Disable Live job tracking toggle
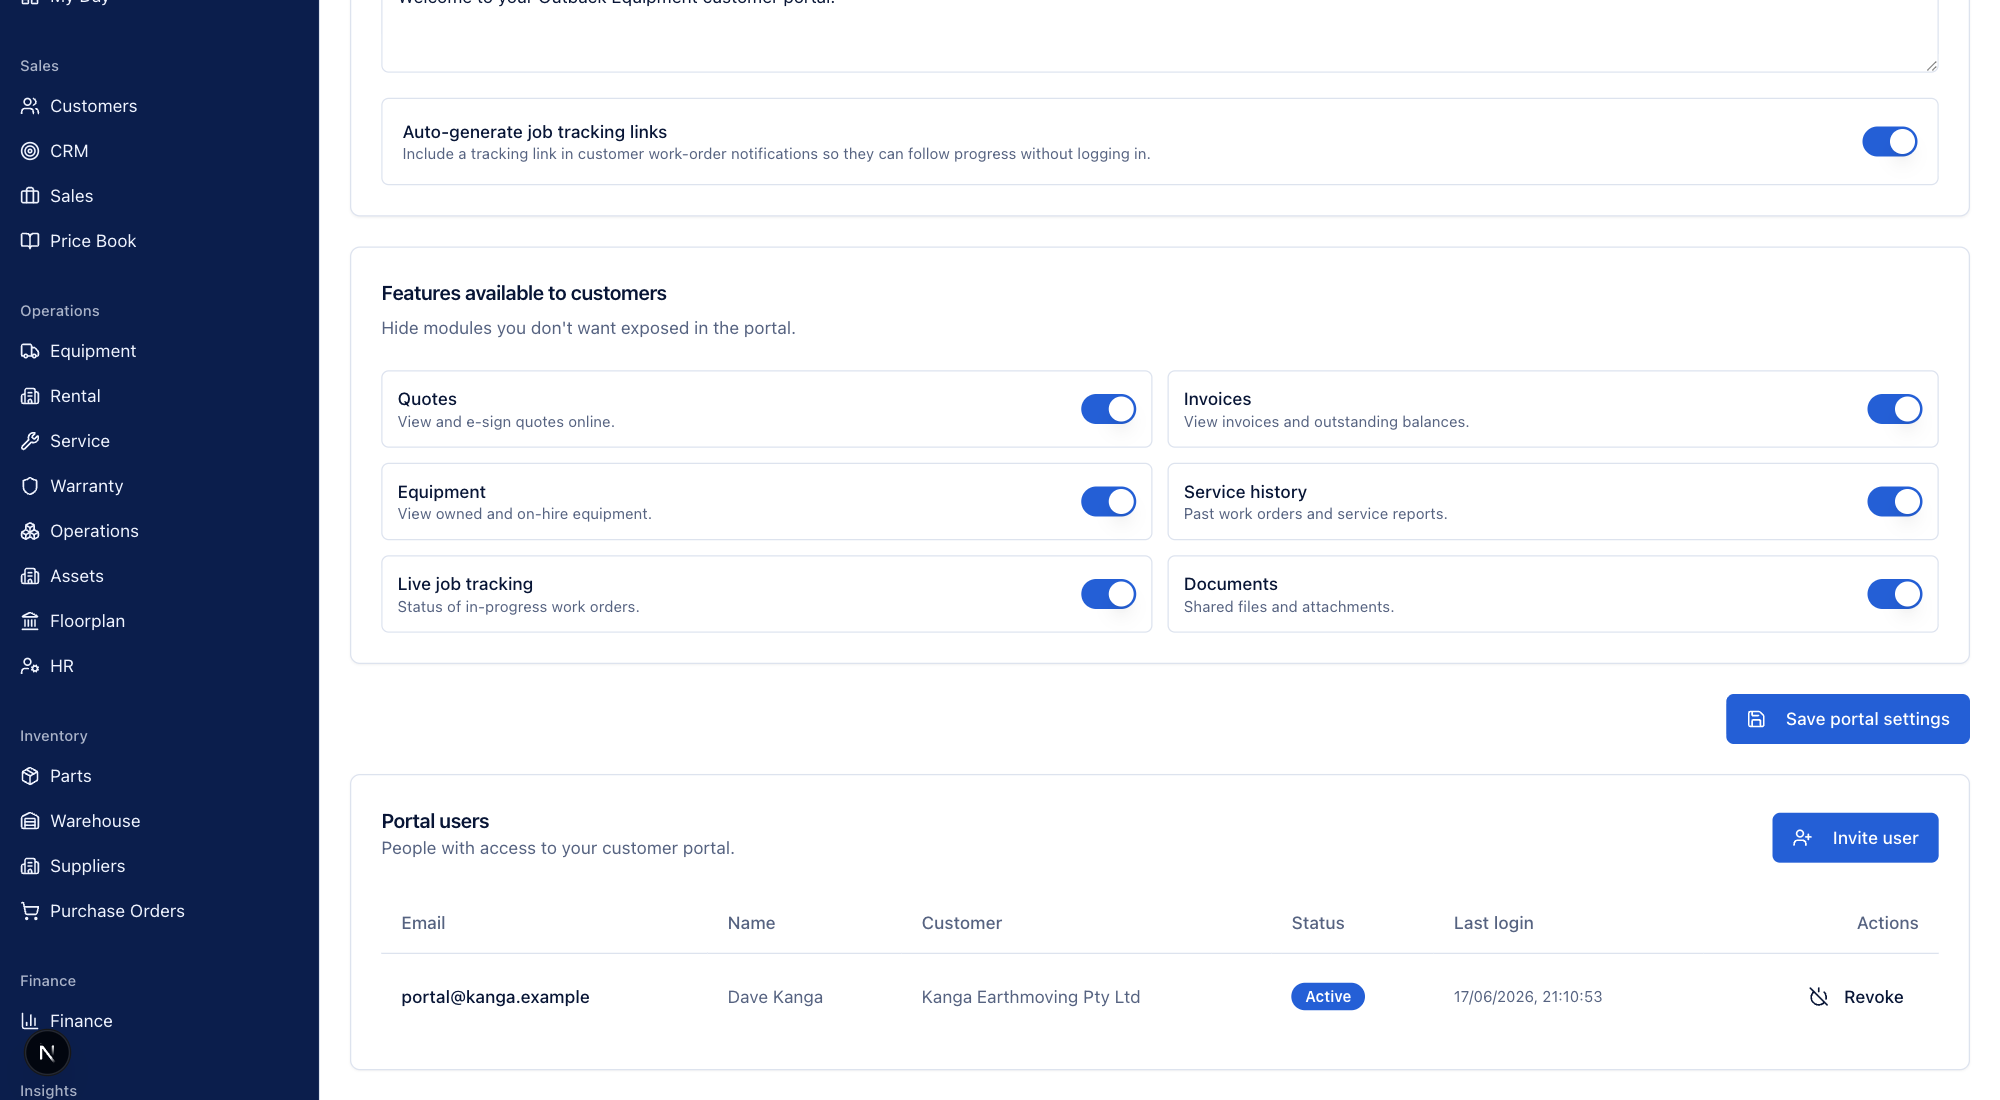Viewport: 2000px width, 1100px height. [x=1108, y=594]
